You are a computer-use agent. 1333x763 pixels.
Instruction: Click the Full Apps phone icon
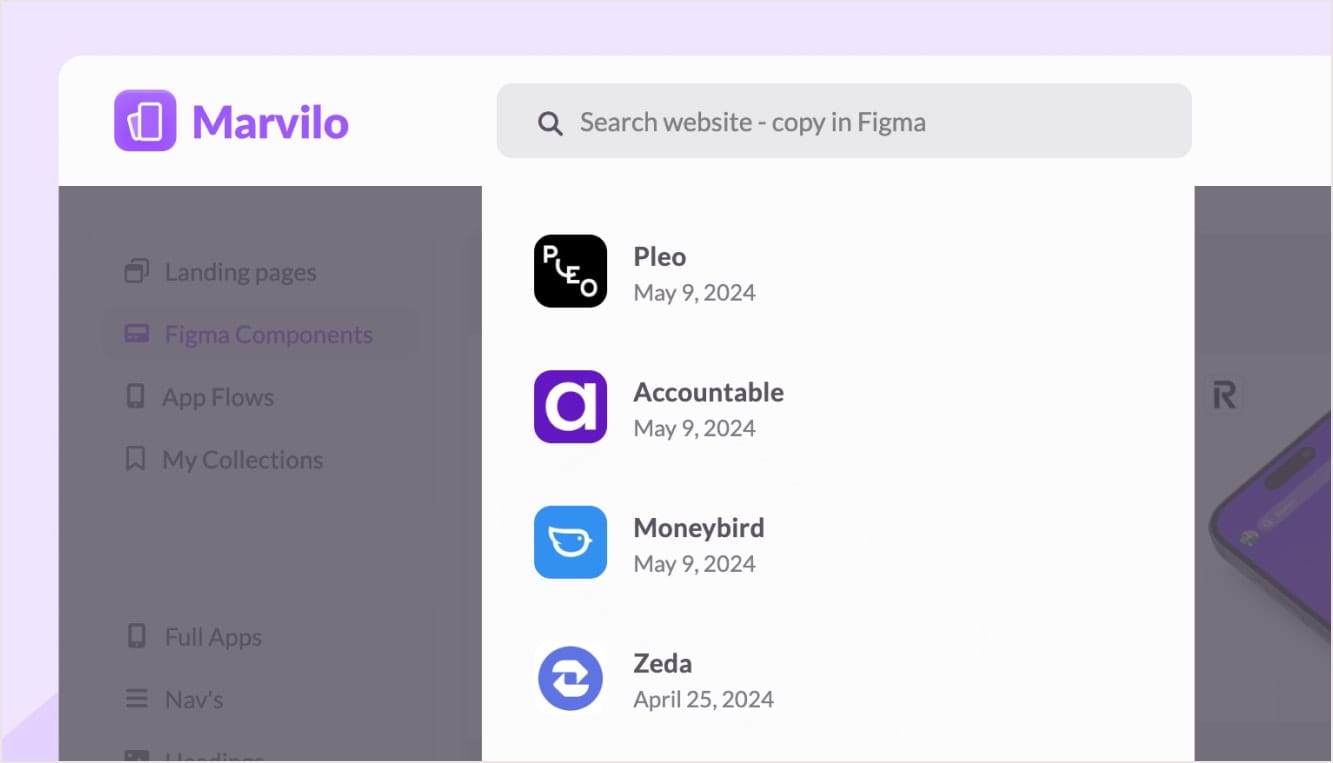(137, 636)
